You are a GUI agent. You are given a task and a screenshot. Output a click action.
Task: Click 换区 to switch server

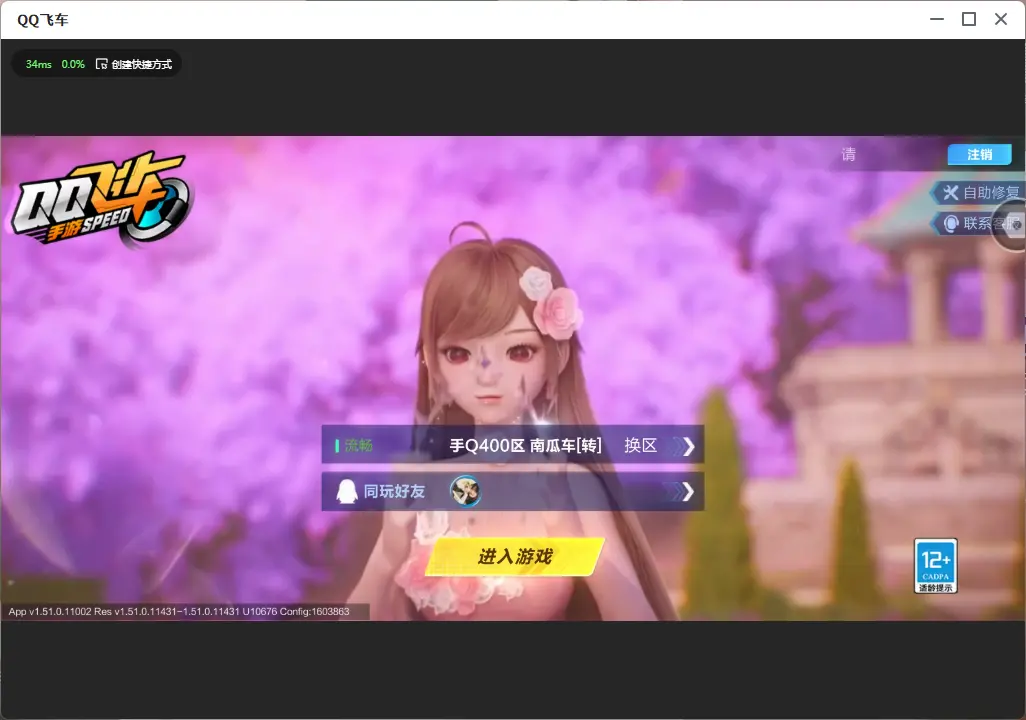click(640, 446)
